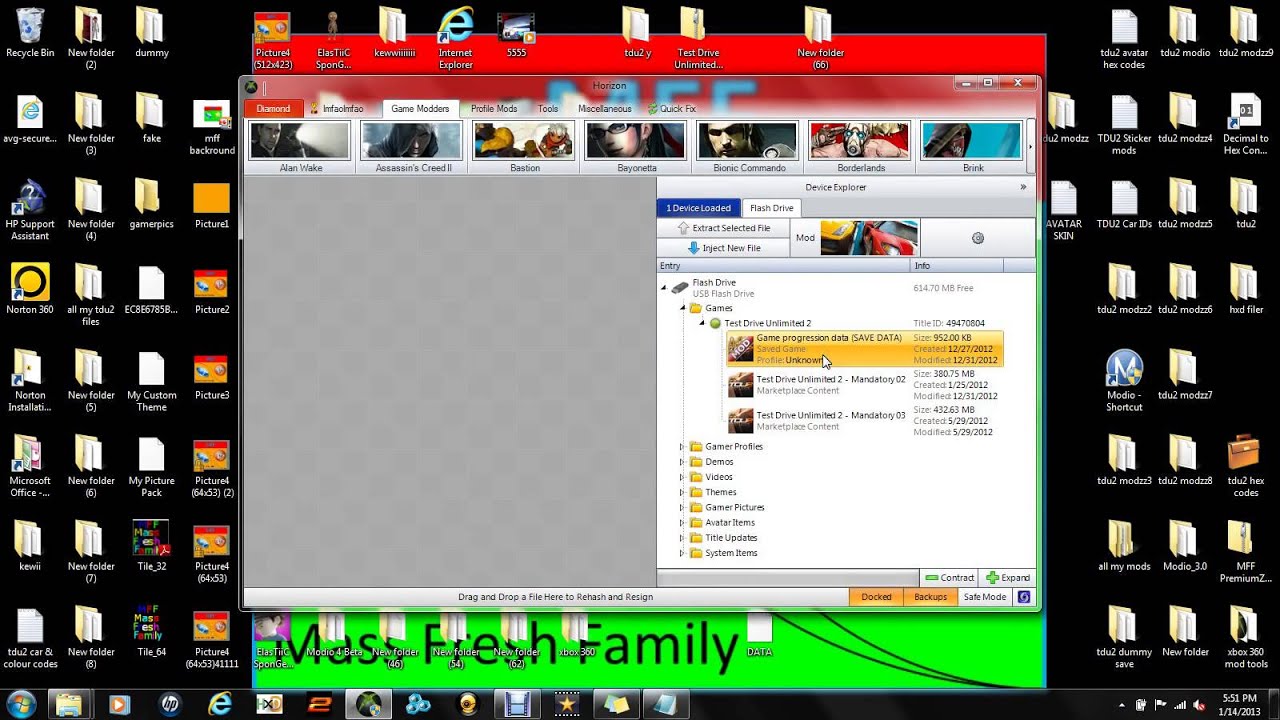
Task: Open HP Support Assistant shortcut
Action: tap(30, 211)
